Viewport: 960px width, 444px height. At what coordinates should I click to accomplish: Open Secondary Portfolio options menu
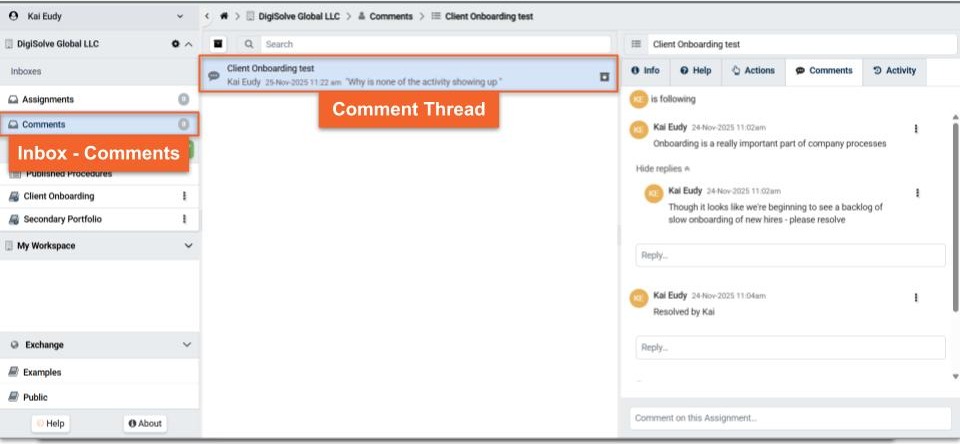click(184, 219)
